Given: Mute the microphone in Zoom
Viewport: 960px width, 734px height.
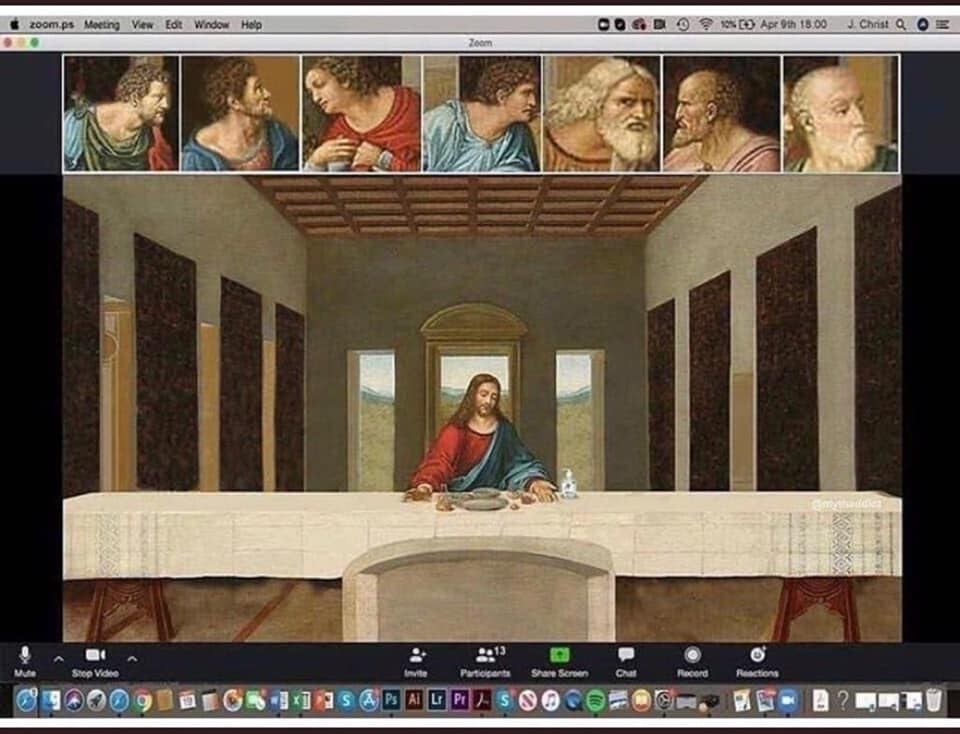Looking at the screenshot, I should coord(24,661).
